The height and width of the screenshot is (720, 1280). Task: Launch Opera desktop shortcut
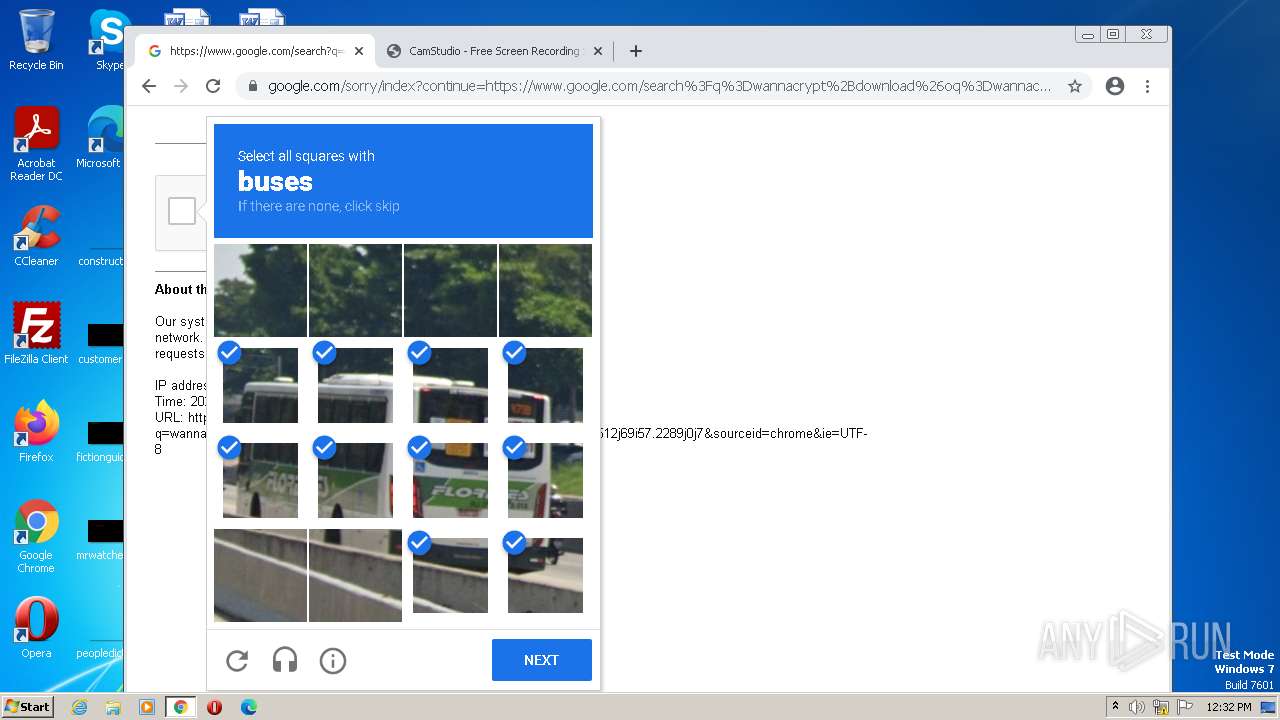pos(36,628)
